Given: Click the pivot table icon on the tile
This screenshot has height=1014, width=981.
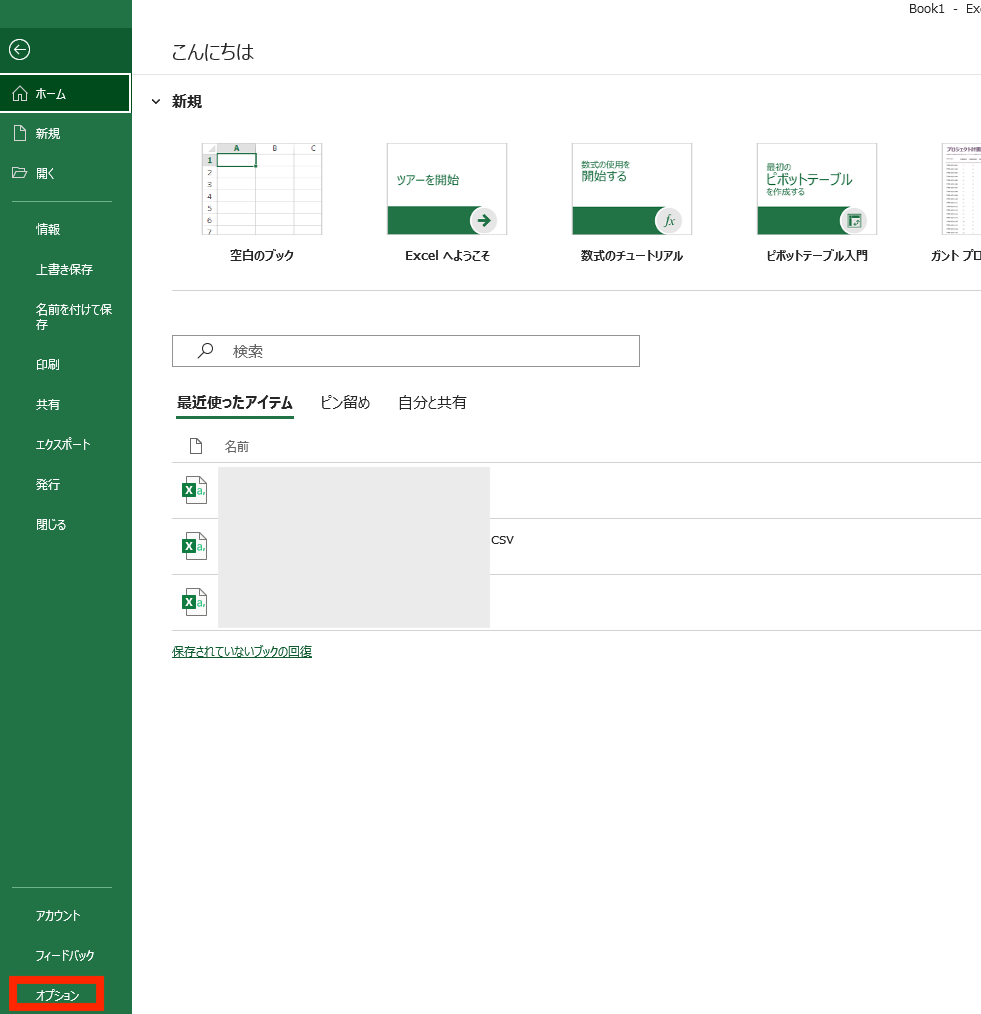Looking at the screenshot, I should [x=854, y=221].
